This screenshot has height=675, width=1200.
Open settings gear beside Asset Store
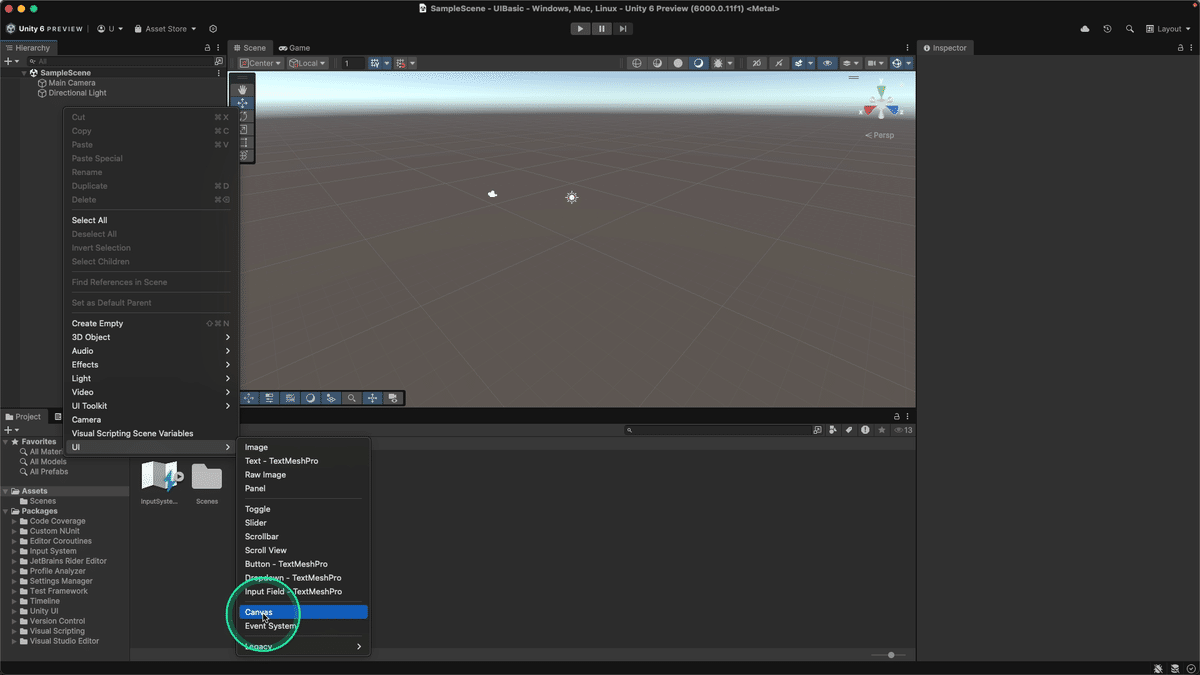(x=213, y=29)
